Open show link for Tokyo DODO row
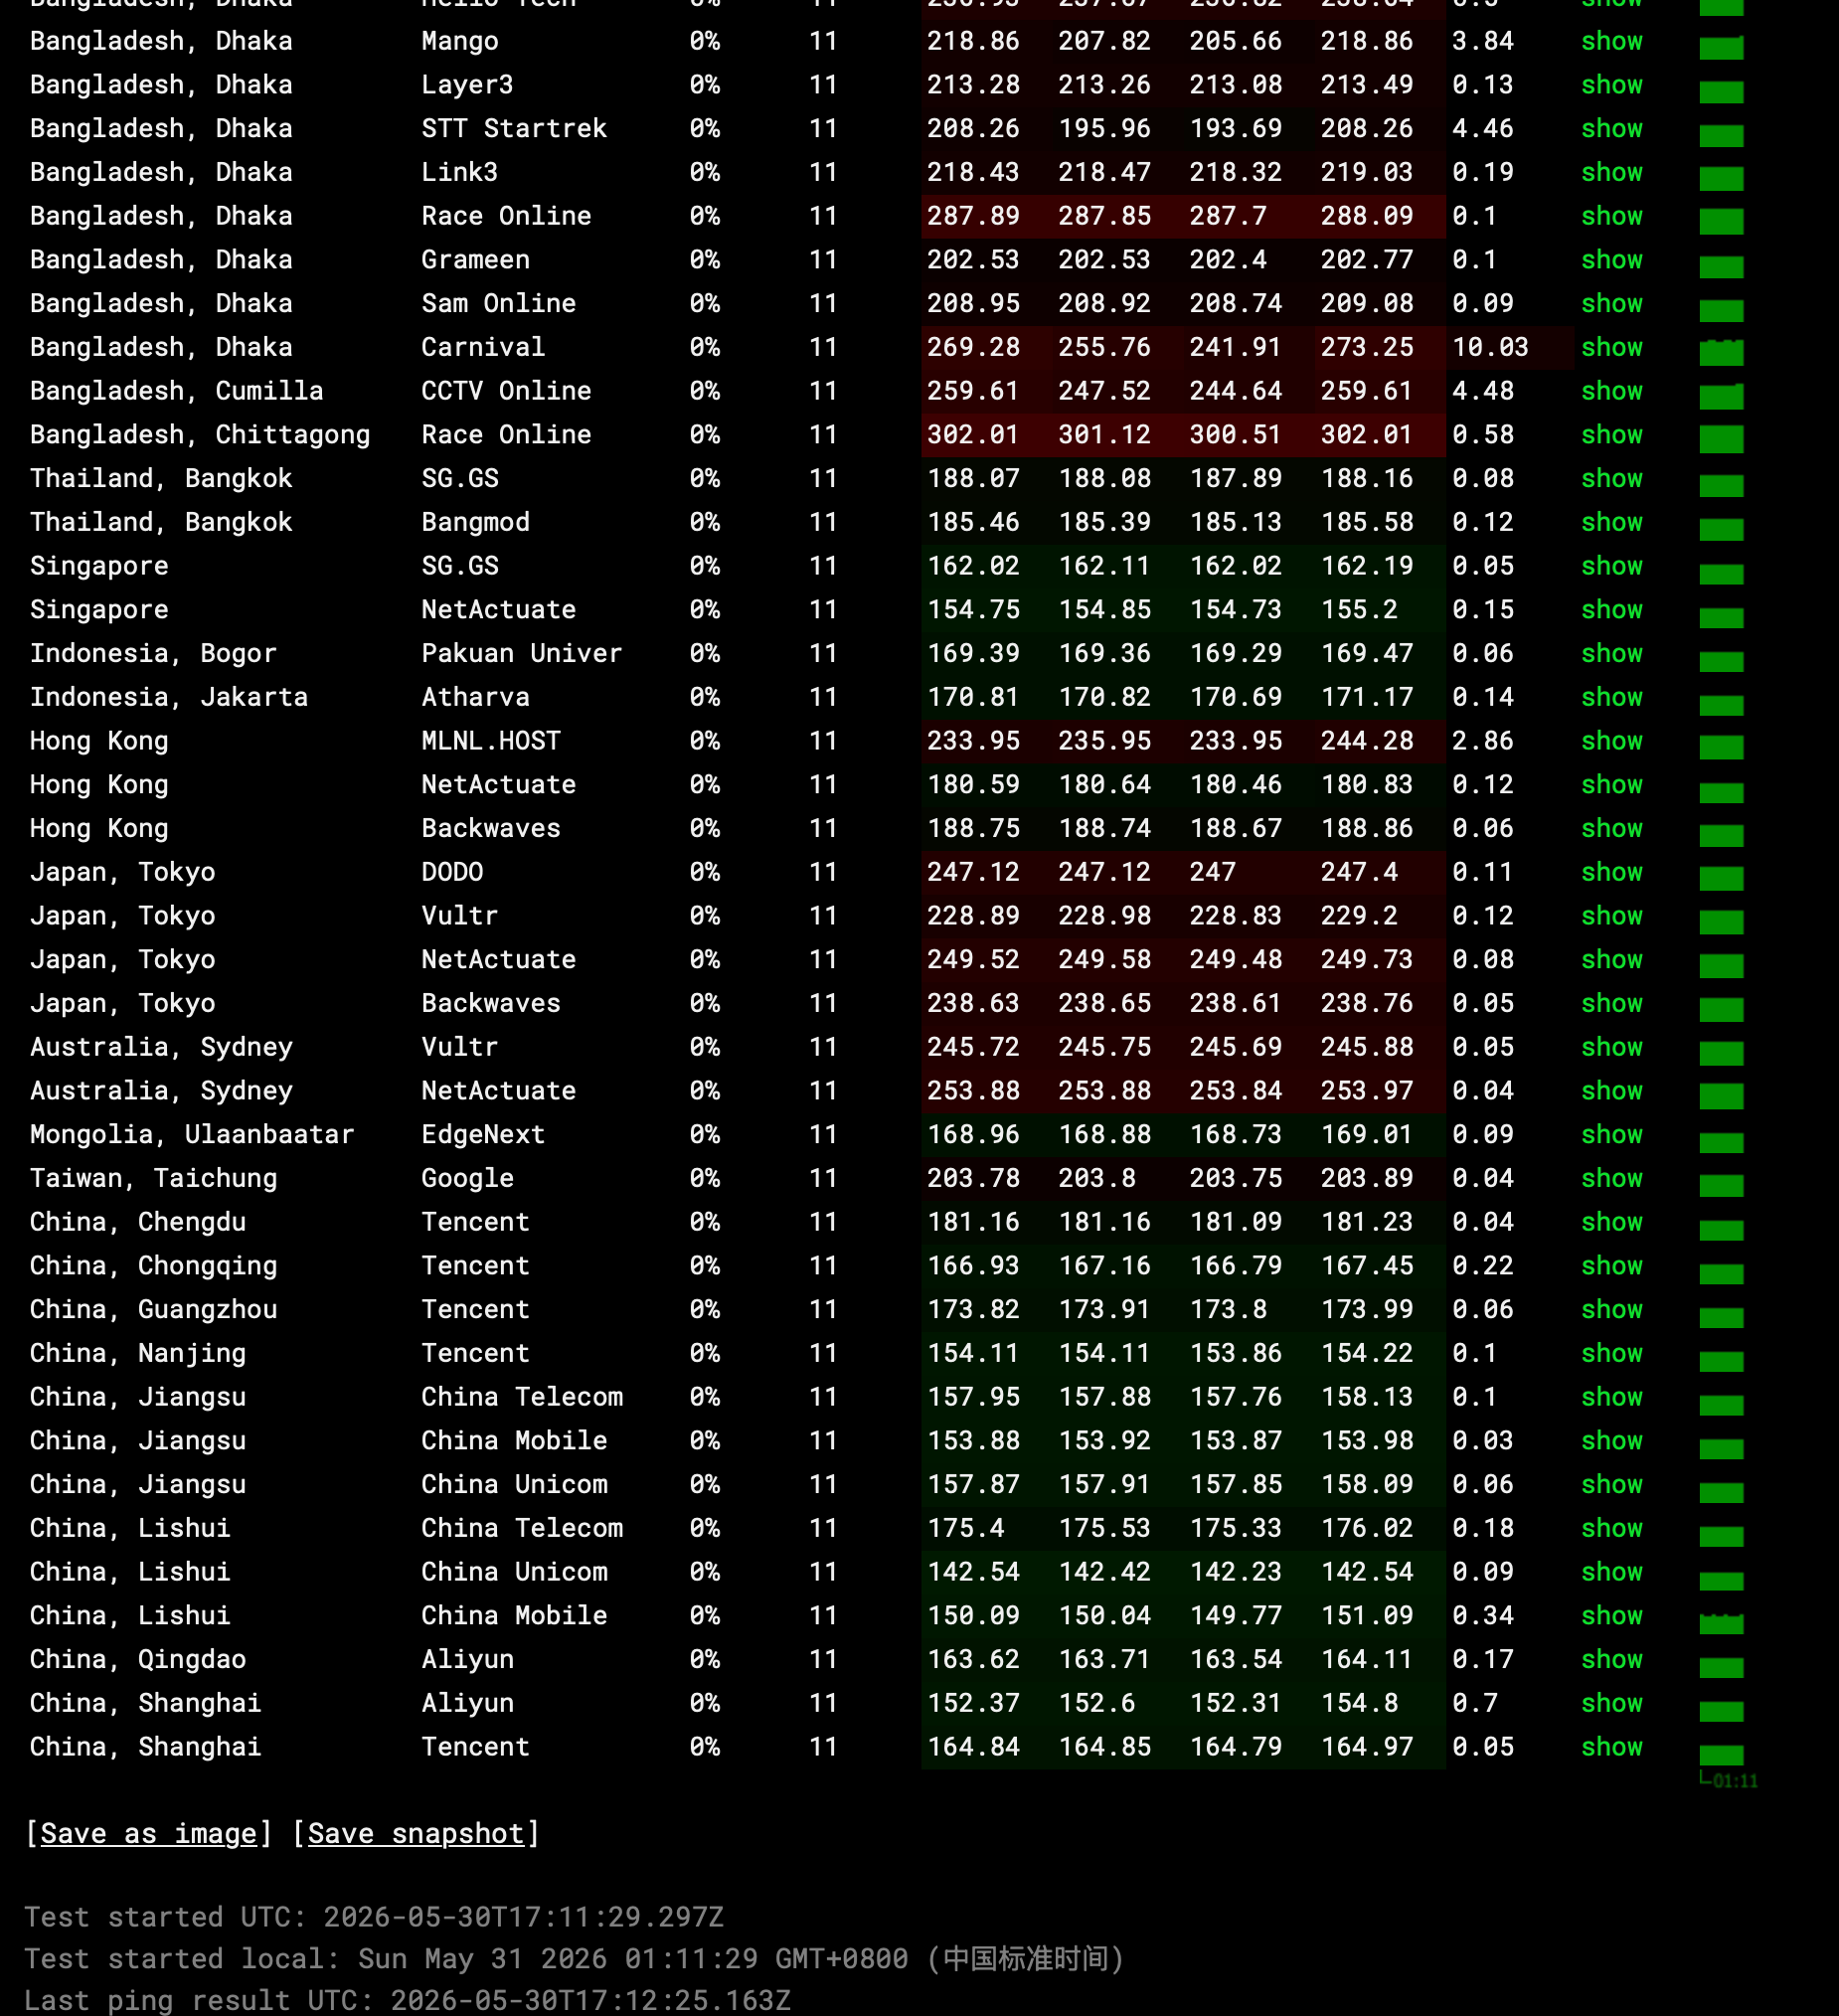Screen dimensions: 1839x2016 click(1611, 872)
